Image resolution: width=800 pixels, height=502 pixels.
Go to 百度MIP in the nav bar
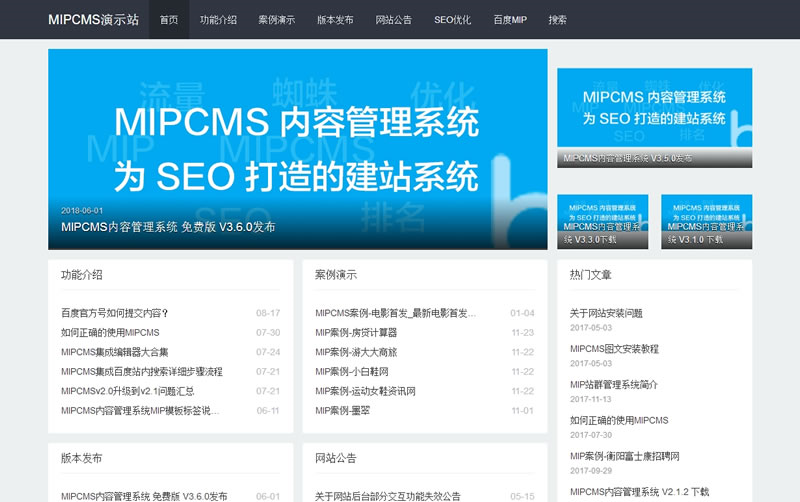point(510,20)
